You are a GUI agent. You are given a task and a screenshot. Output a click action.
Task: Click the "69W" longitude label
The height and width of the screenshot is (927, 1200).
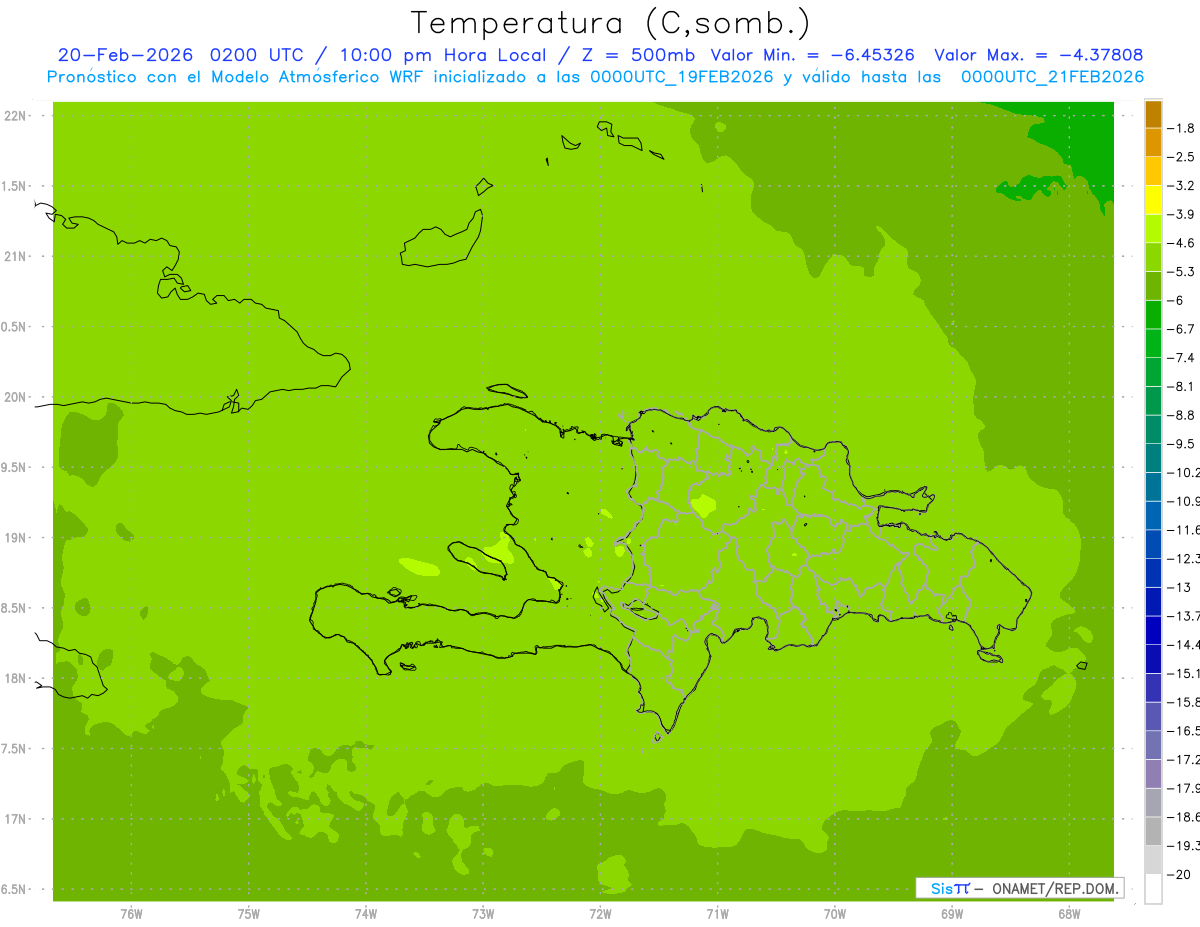952,914
